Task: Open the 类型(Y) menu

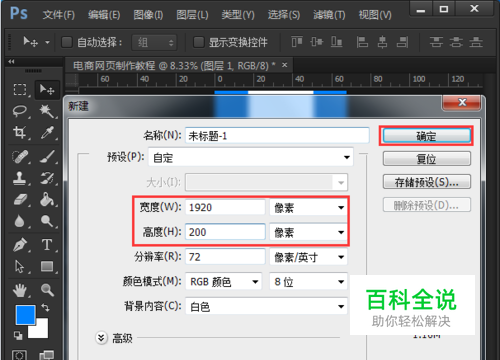Action: 238,15
